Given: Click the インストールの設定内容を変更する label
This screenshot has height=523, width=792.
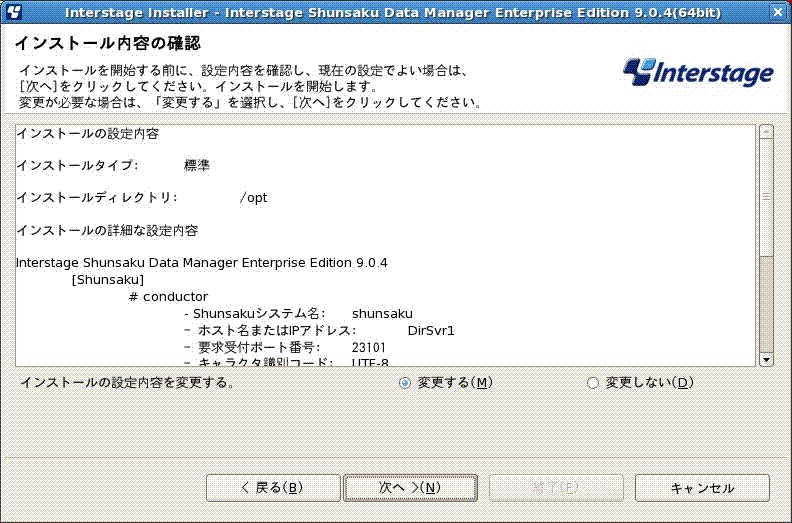Looking at the screenshot, I should (127, 383).
